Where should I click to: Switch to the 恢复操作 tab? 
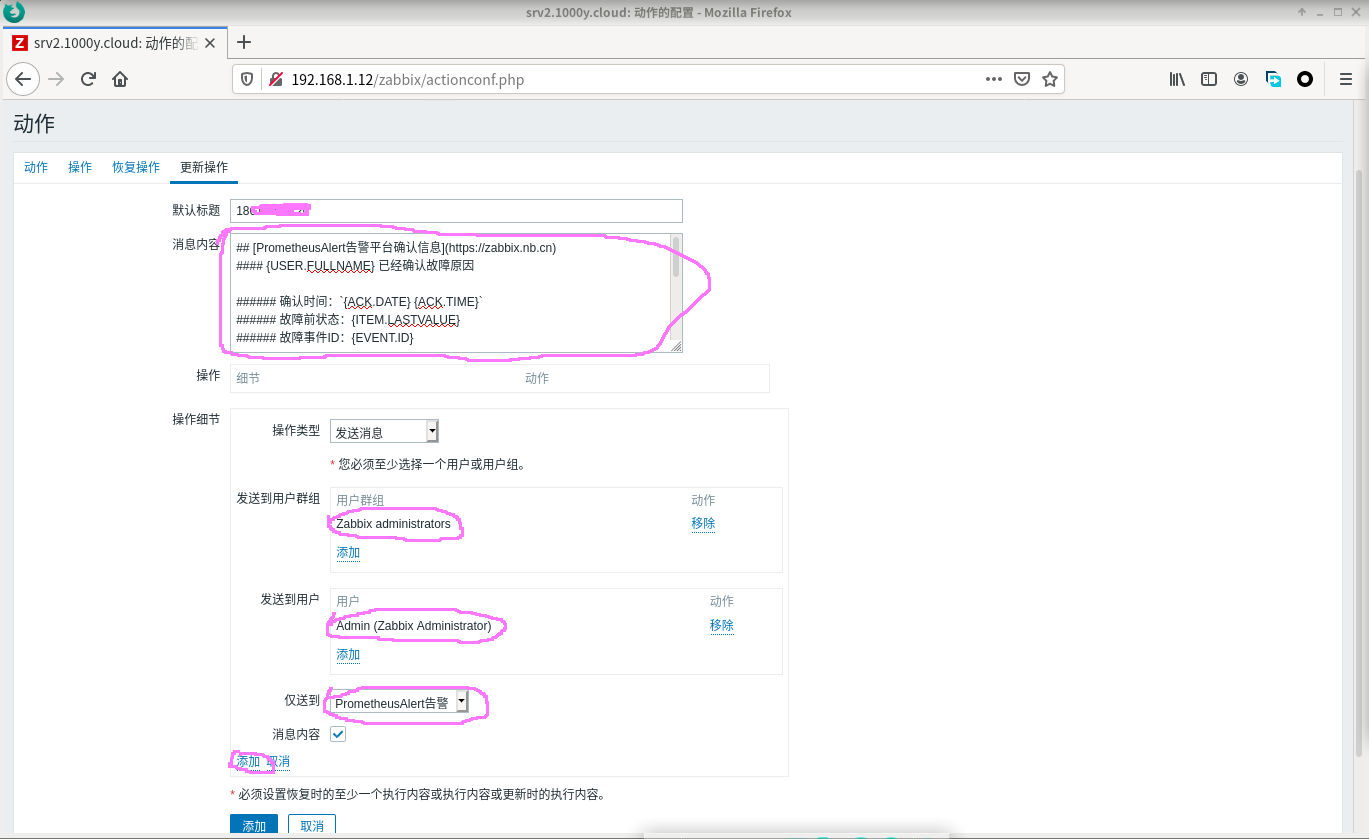point(136,167)
